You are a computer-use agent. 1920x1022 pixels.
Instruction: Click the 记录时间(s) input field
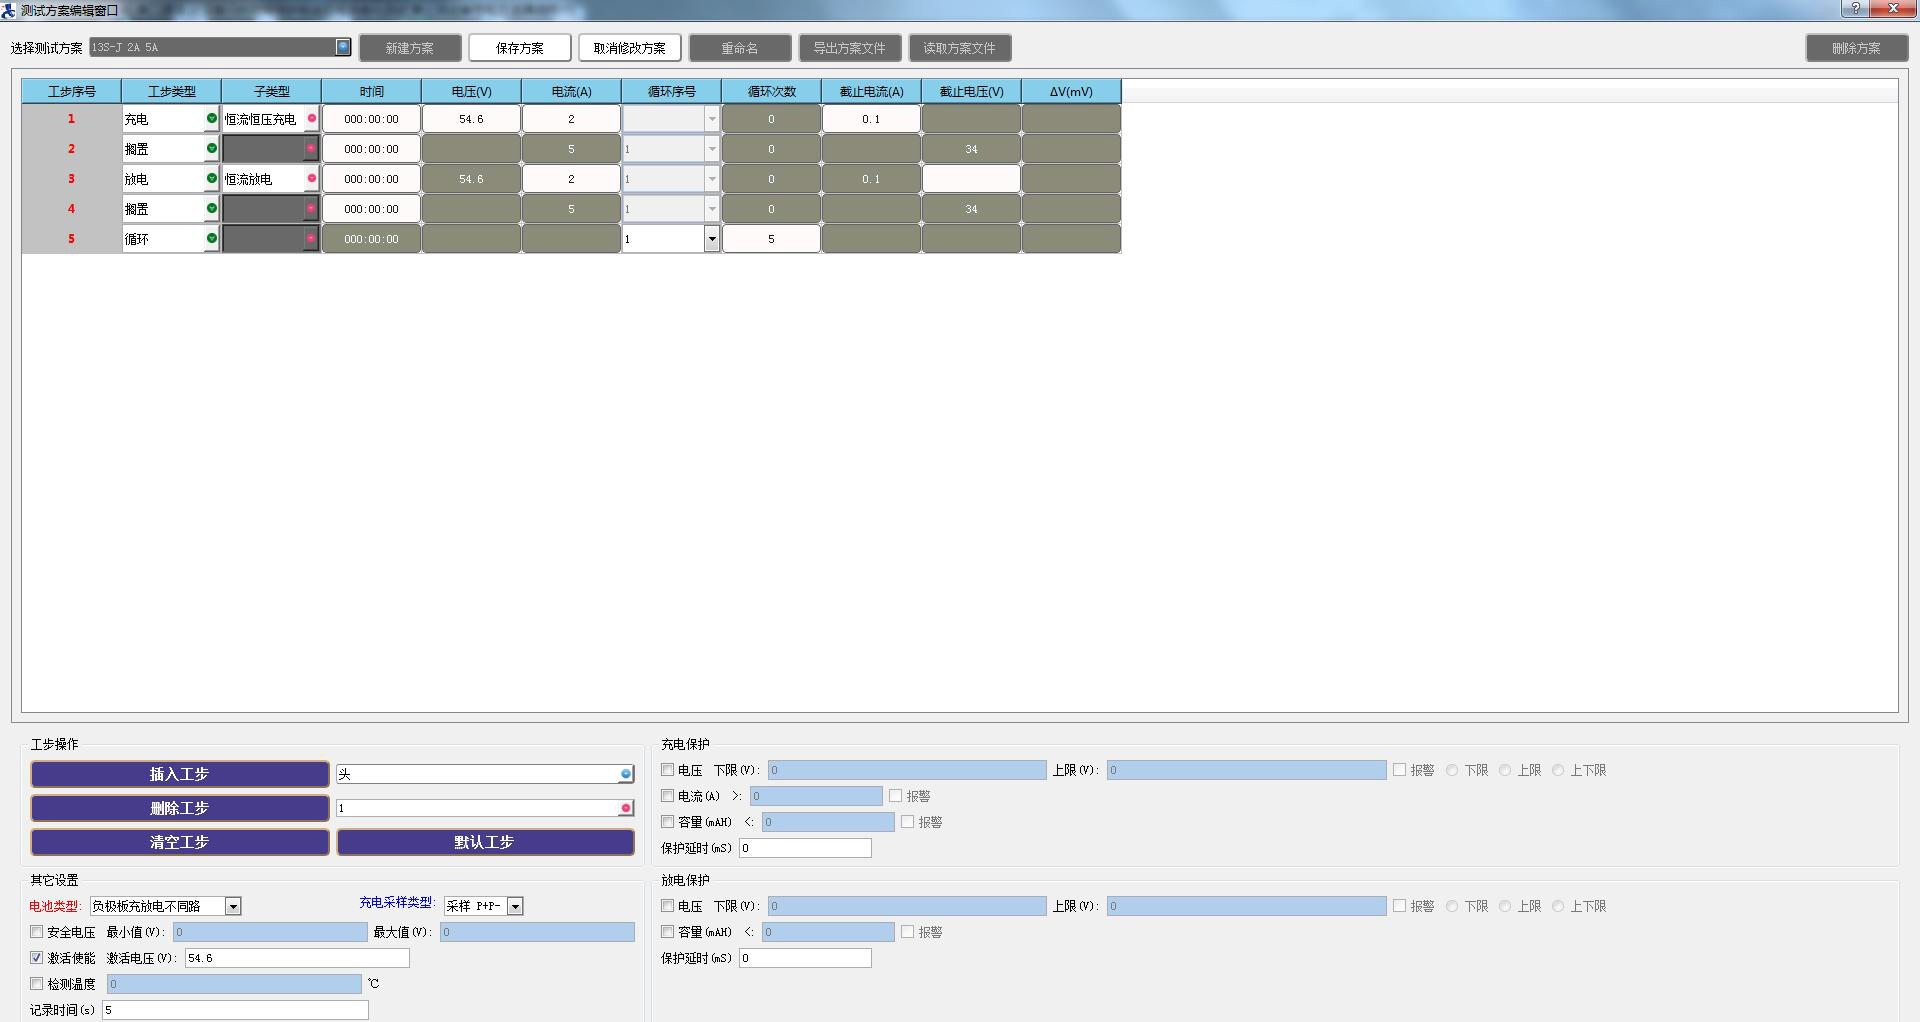[235, 1010]
